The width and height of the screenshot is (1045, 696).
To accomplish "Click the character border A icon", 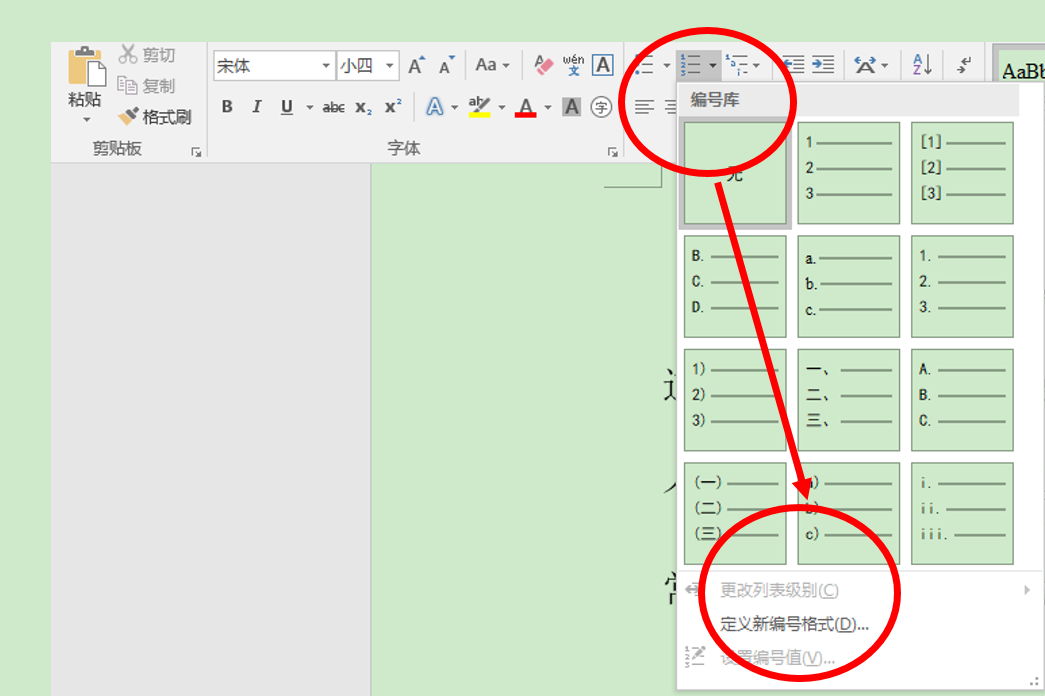I will coord(603,65).
